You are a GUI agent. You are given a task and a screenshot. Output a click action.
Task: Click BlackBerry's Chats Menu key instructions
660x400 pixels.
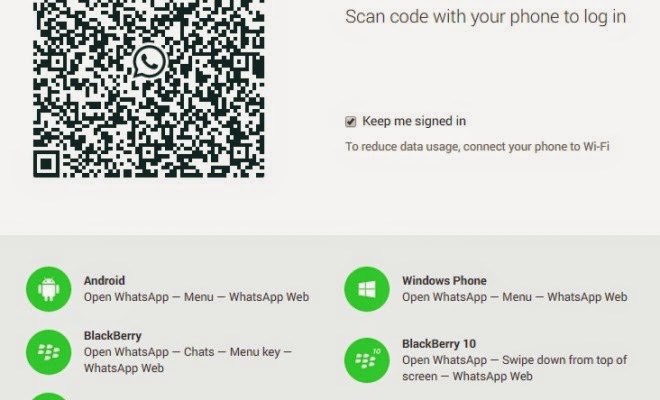[x=188, y=360]
